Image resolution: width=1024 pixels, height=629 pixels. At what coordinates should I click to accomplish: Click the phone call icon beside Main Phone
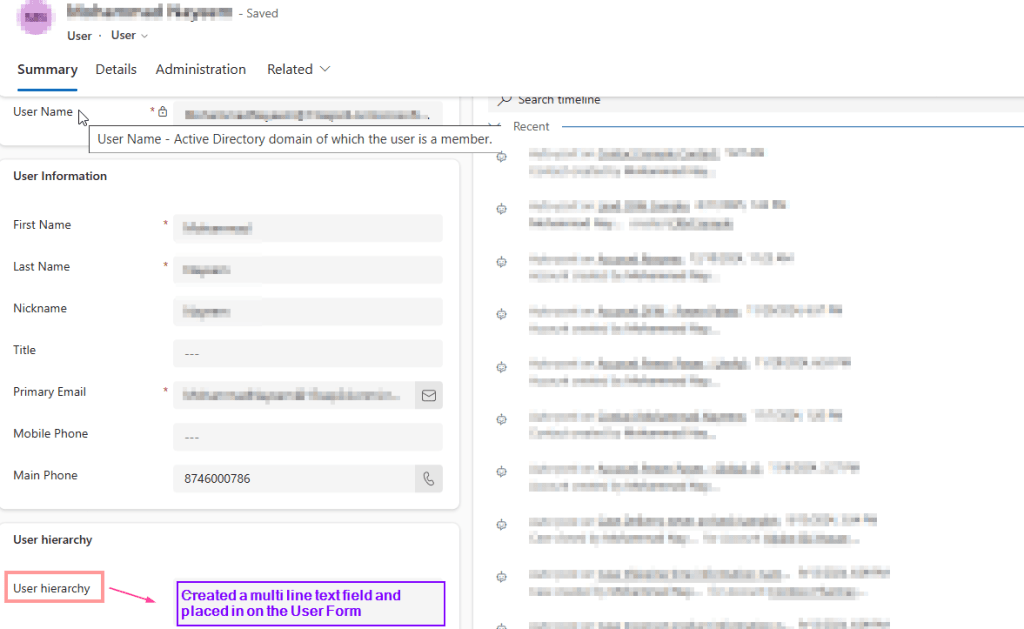point(429,479)
